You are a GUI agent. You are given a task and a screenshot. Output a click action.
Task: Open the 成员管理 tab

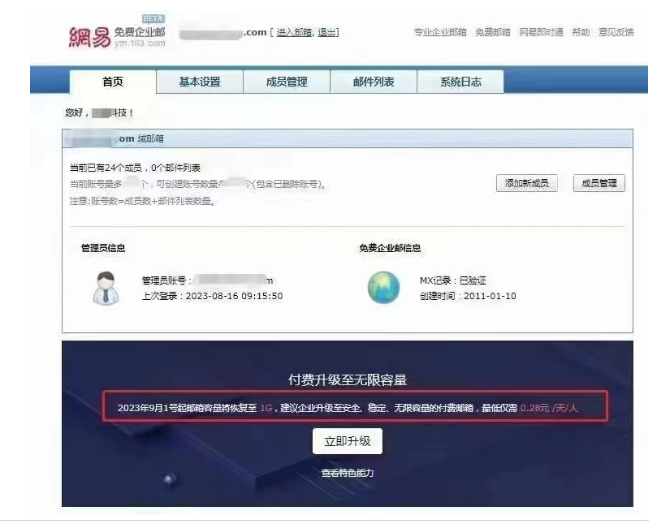click(x=286, y=82)
